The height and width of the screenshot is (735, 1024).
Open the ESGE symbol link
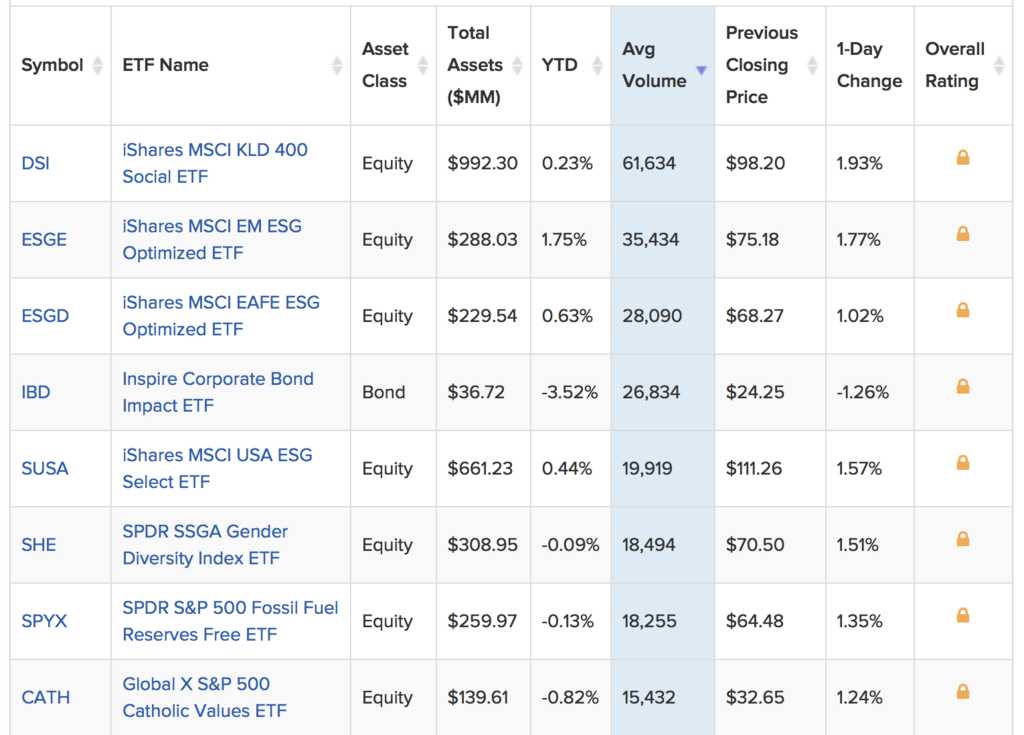(x=44, y=240)
